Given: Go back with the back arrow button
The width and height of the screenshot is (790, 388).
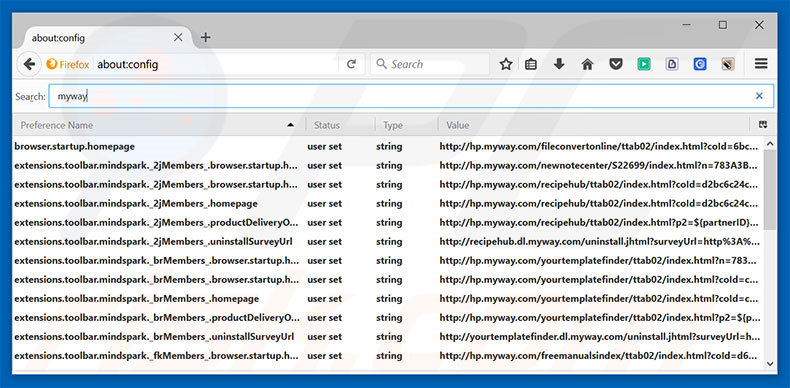Looking at the screenshot, I should point(29,64).
